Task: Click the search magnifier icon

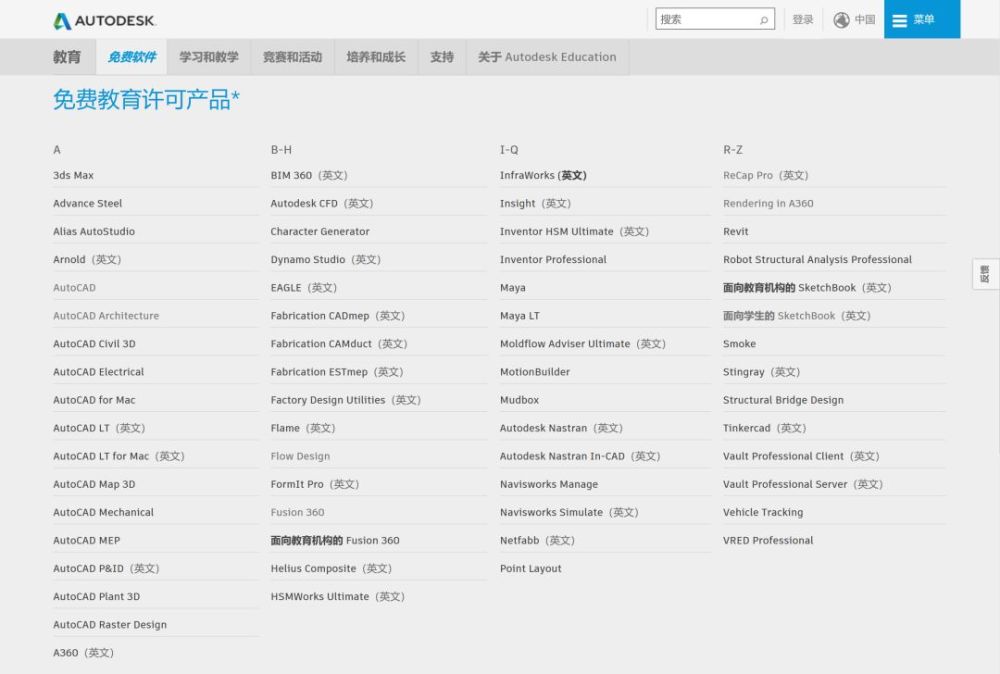Action: (763, 20)
